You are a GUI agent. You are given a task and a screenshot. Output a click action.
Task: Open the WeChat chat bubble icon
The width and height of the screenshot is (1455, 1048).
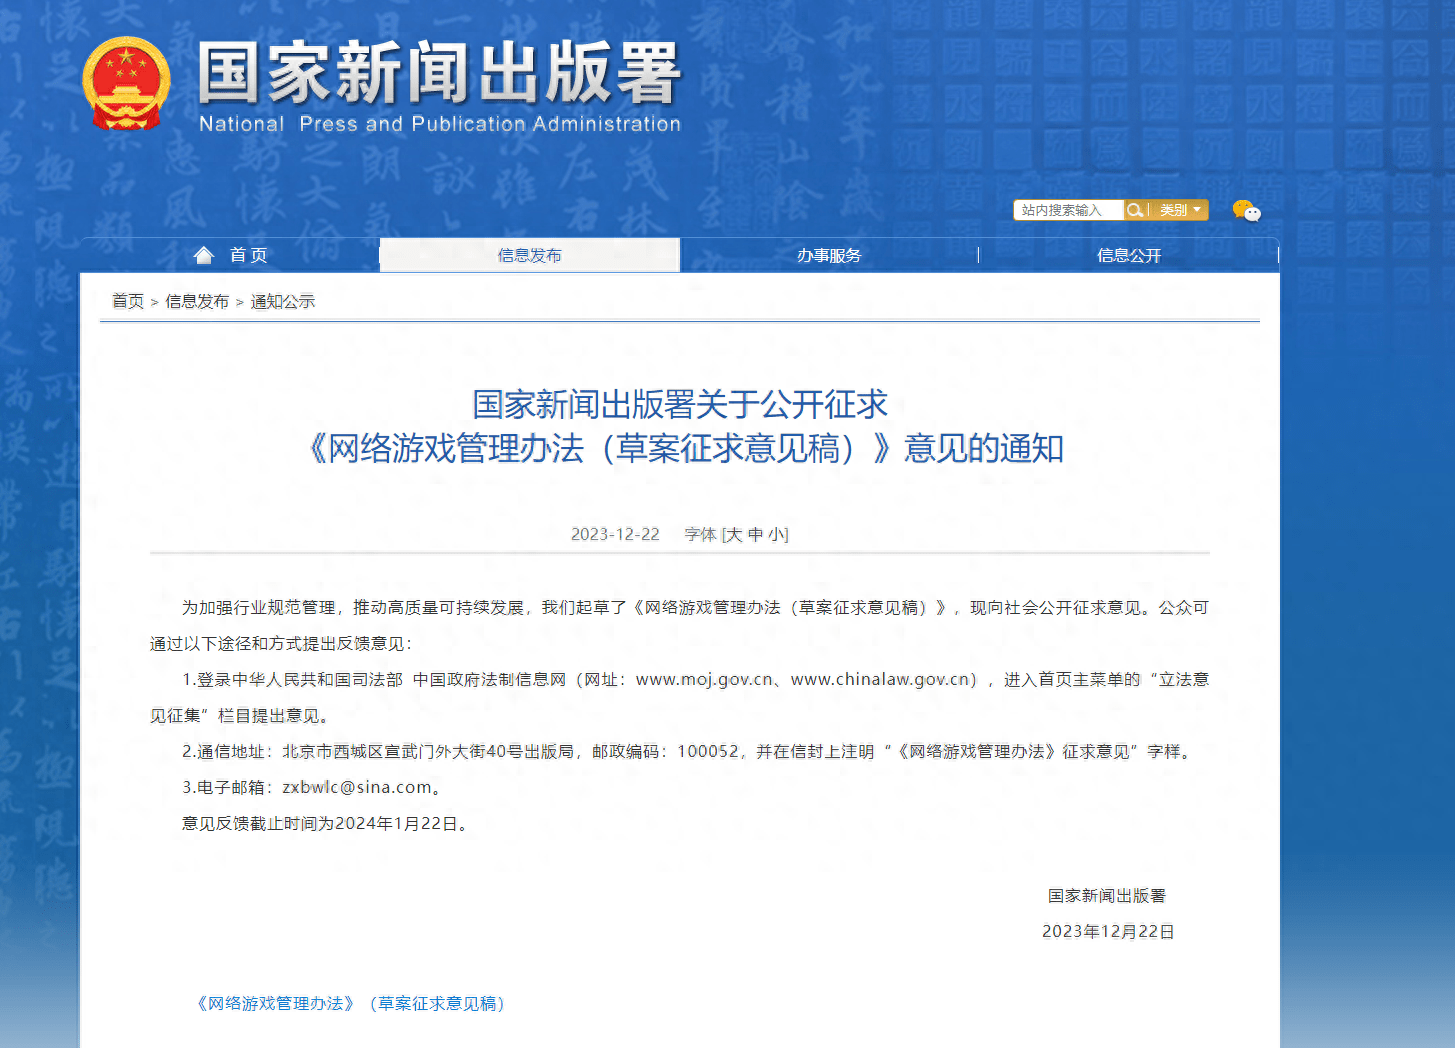[1246, 210]
